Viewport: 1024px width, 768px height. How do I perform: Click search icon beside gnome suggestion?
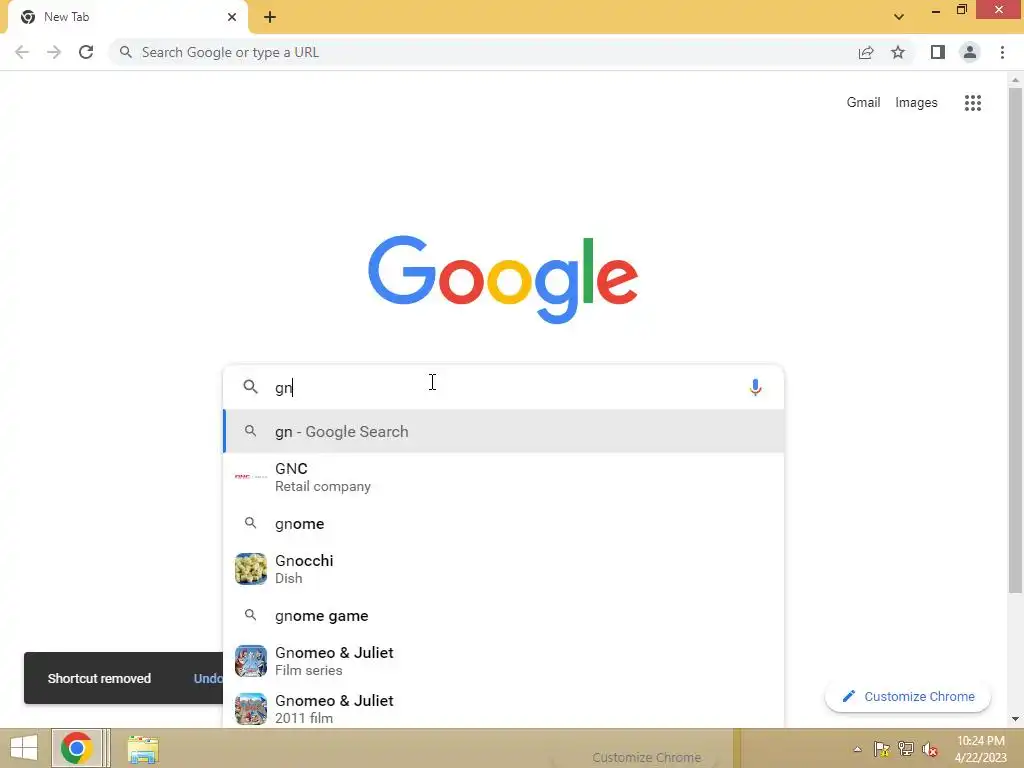point(250,523)
